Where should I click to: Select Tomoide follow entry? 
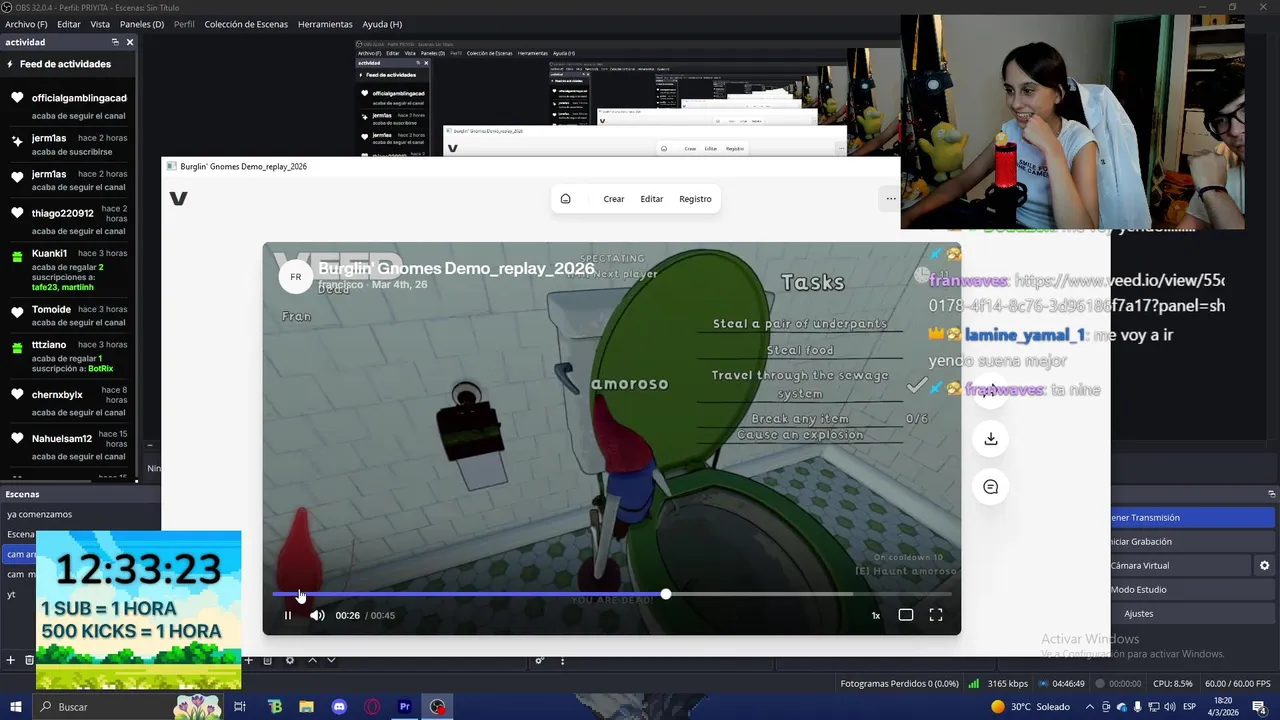(68, 315)
